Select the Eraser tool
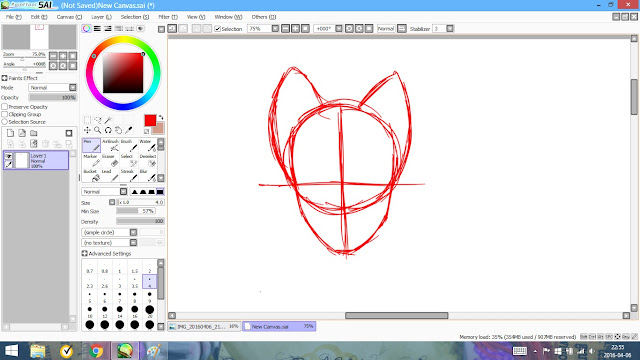Image resolution: width=640 pixels, height=360 pixels. pos(110,160)
